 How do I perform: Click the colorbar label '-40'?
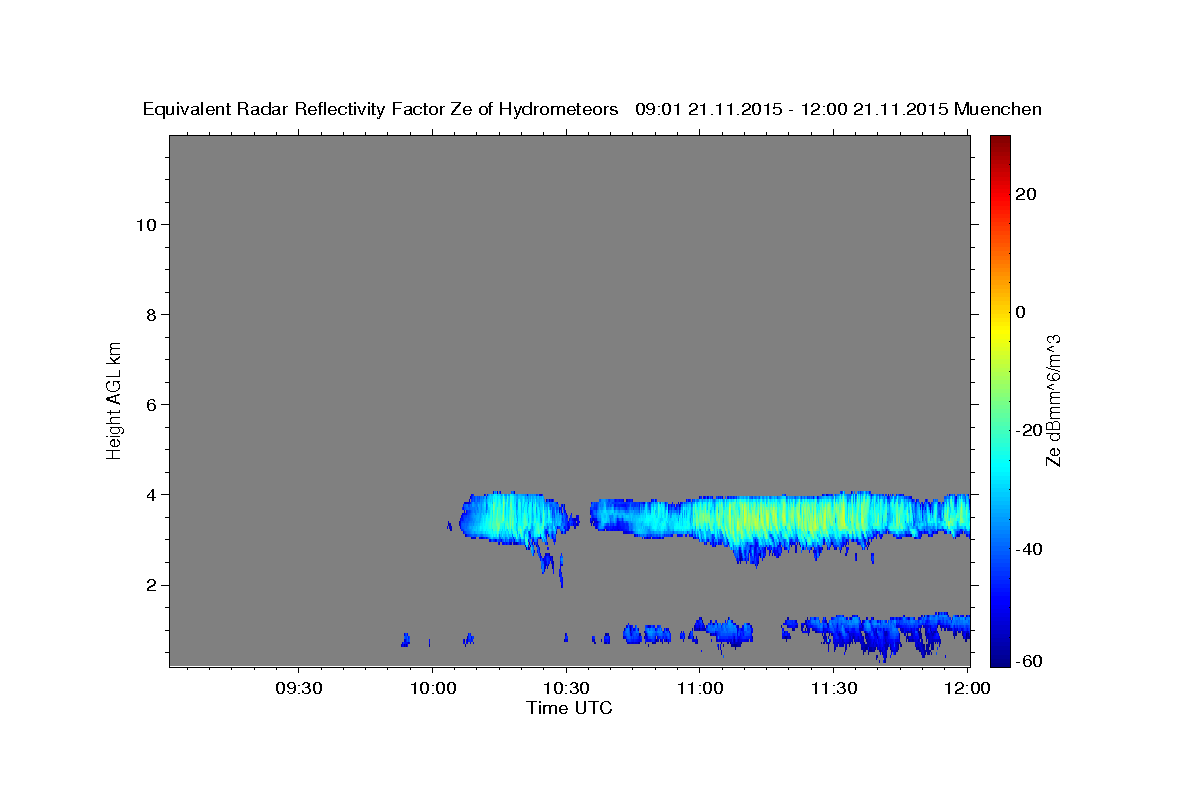coord(1030,549)
